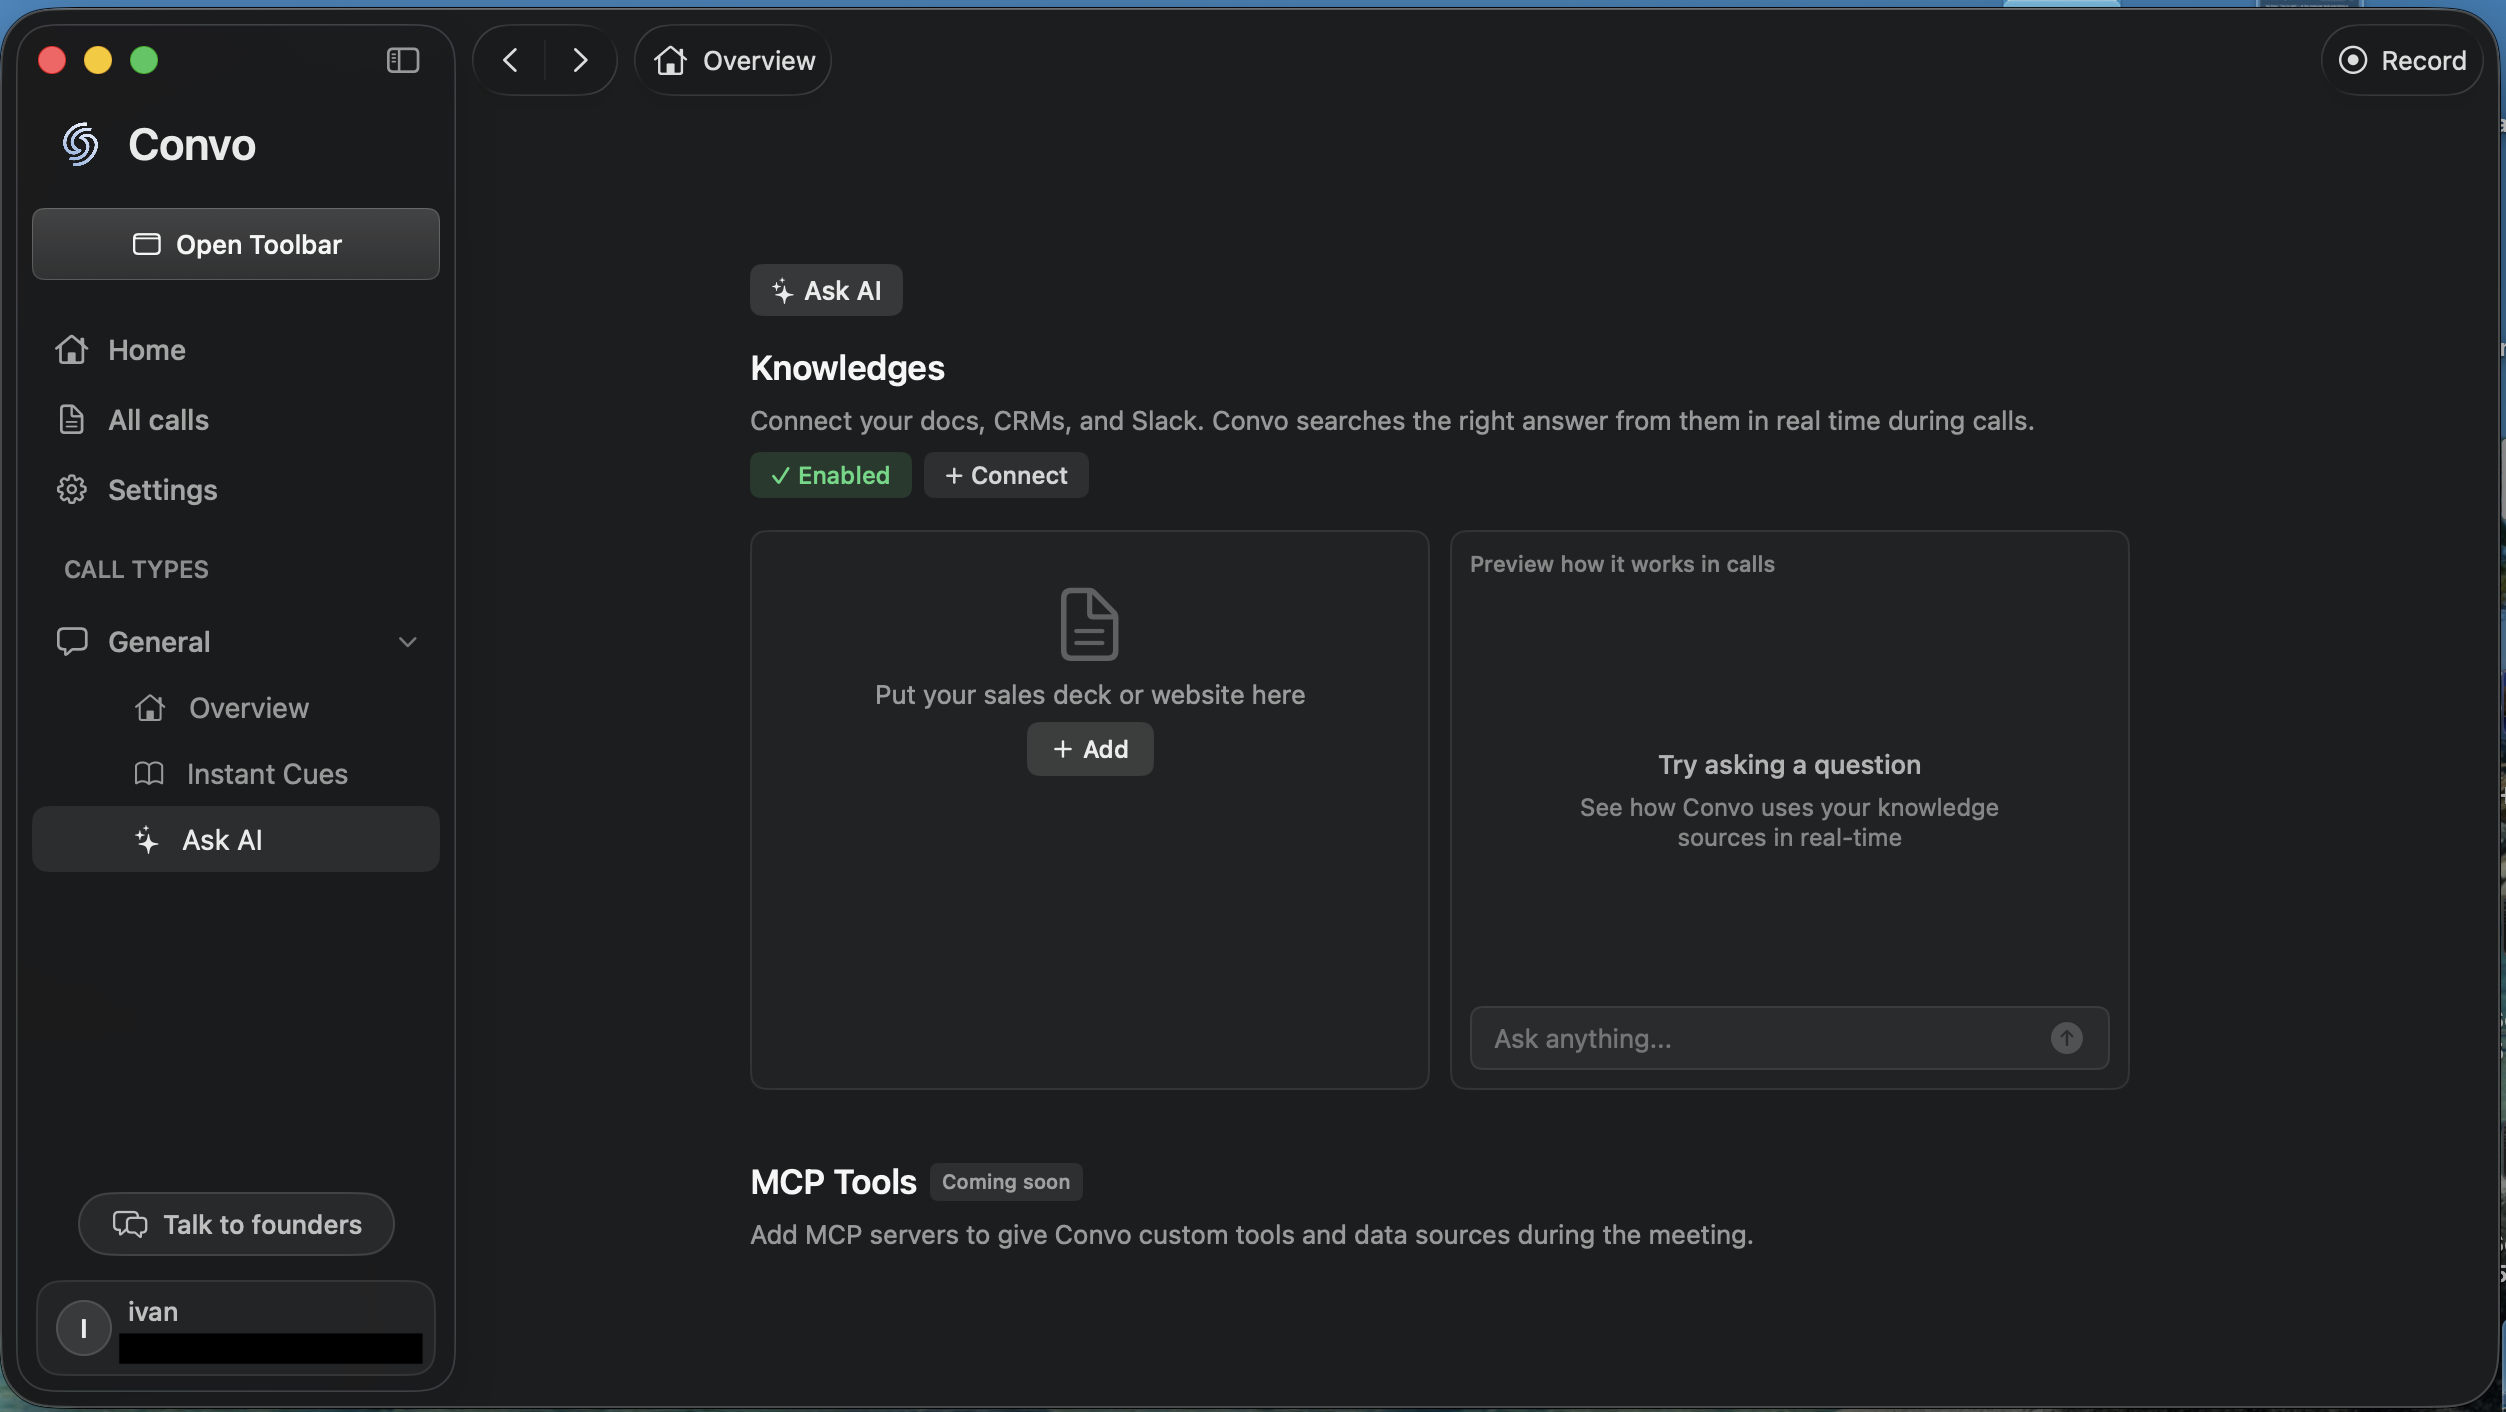Click the document icon in upload area
Image resolution: width=2506 pixels, height=1412 pixels.
pyautogui.click(x=1089, y=624)
